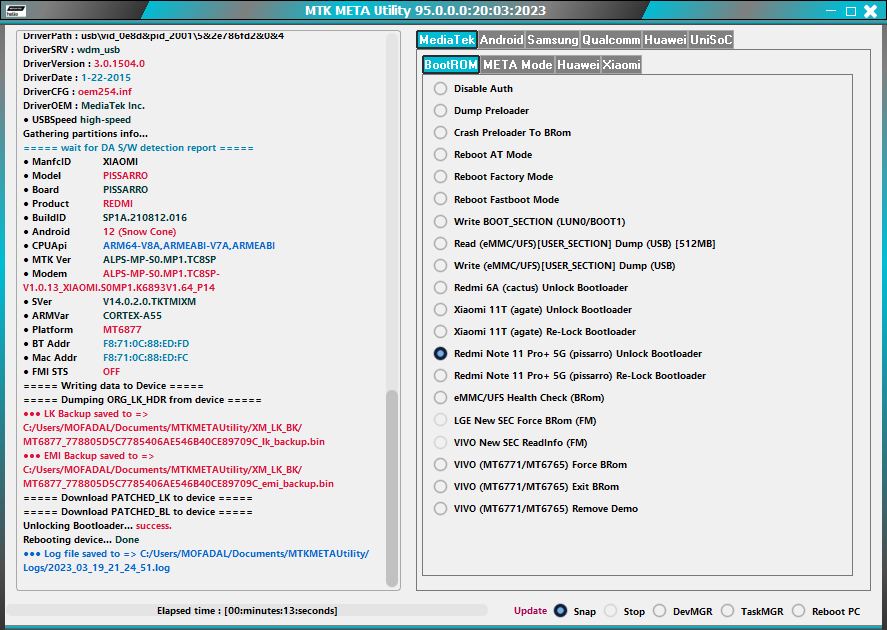Click the app icon in the title bar
Screen dimensions: 887x630
16,11
